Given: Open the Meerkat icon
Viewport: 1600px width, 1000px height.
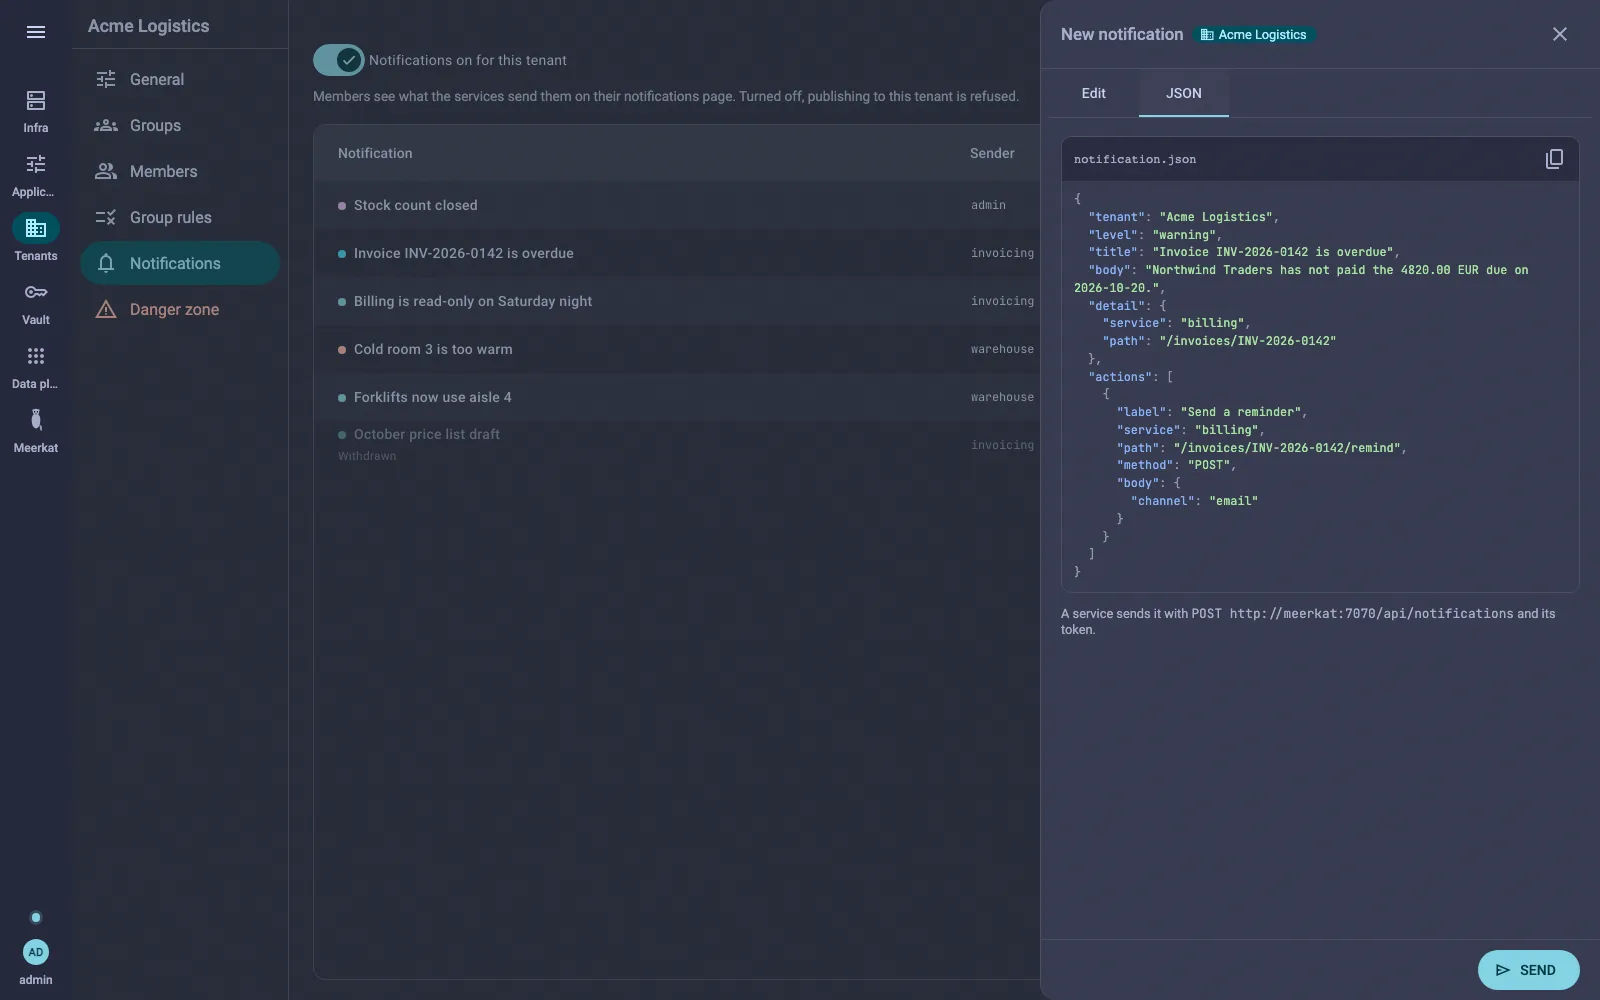Looking at the screenshot, I should [36, 420].
